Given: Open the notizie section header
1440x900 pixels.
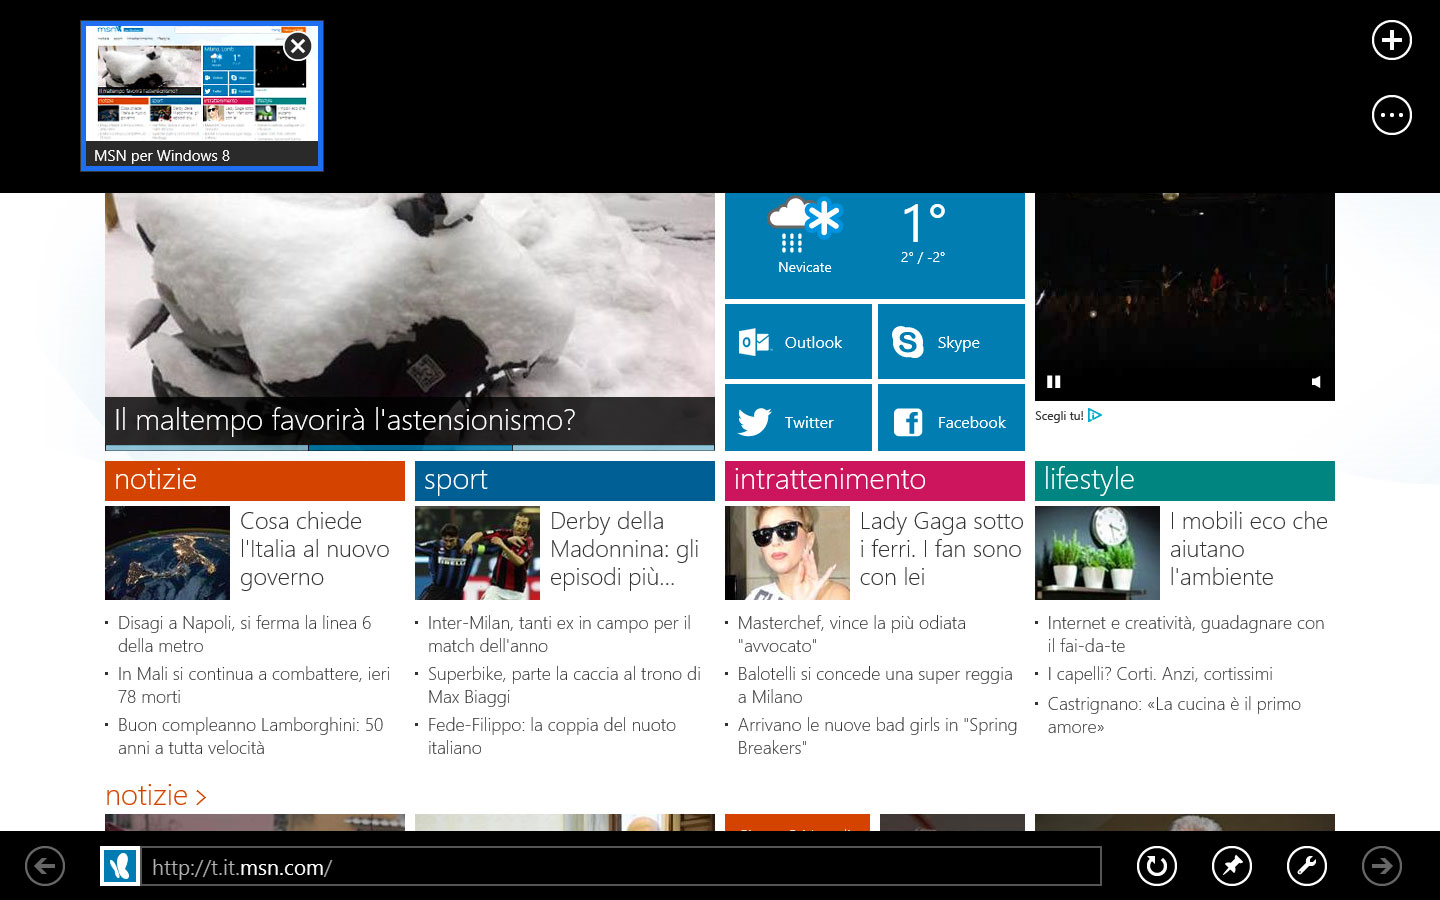Looking at the screenshot, I should point(255,480).
